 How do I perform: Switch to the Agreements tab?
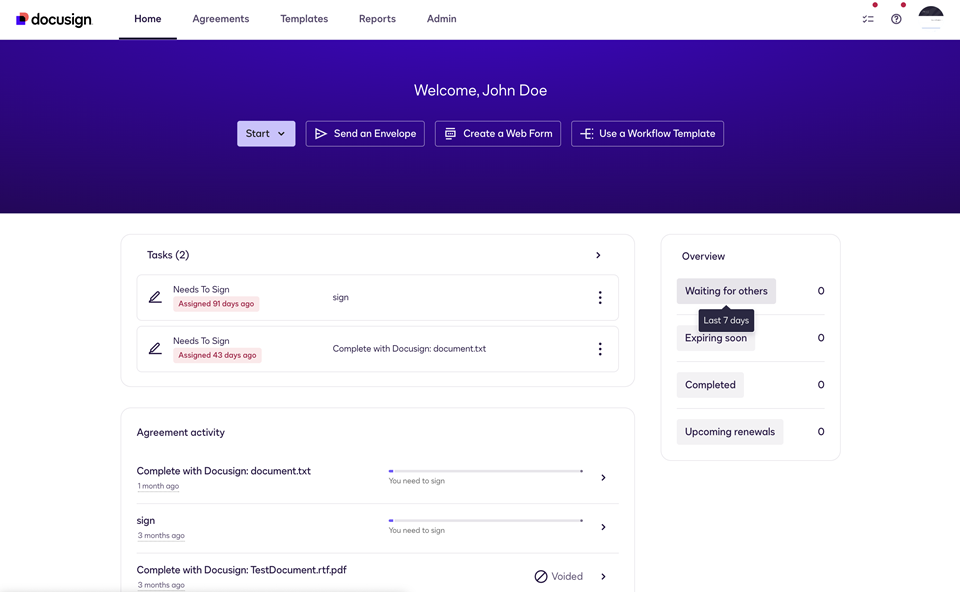[220, 18]
